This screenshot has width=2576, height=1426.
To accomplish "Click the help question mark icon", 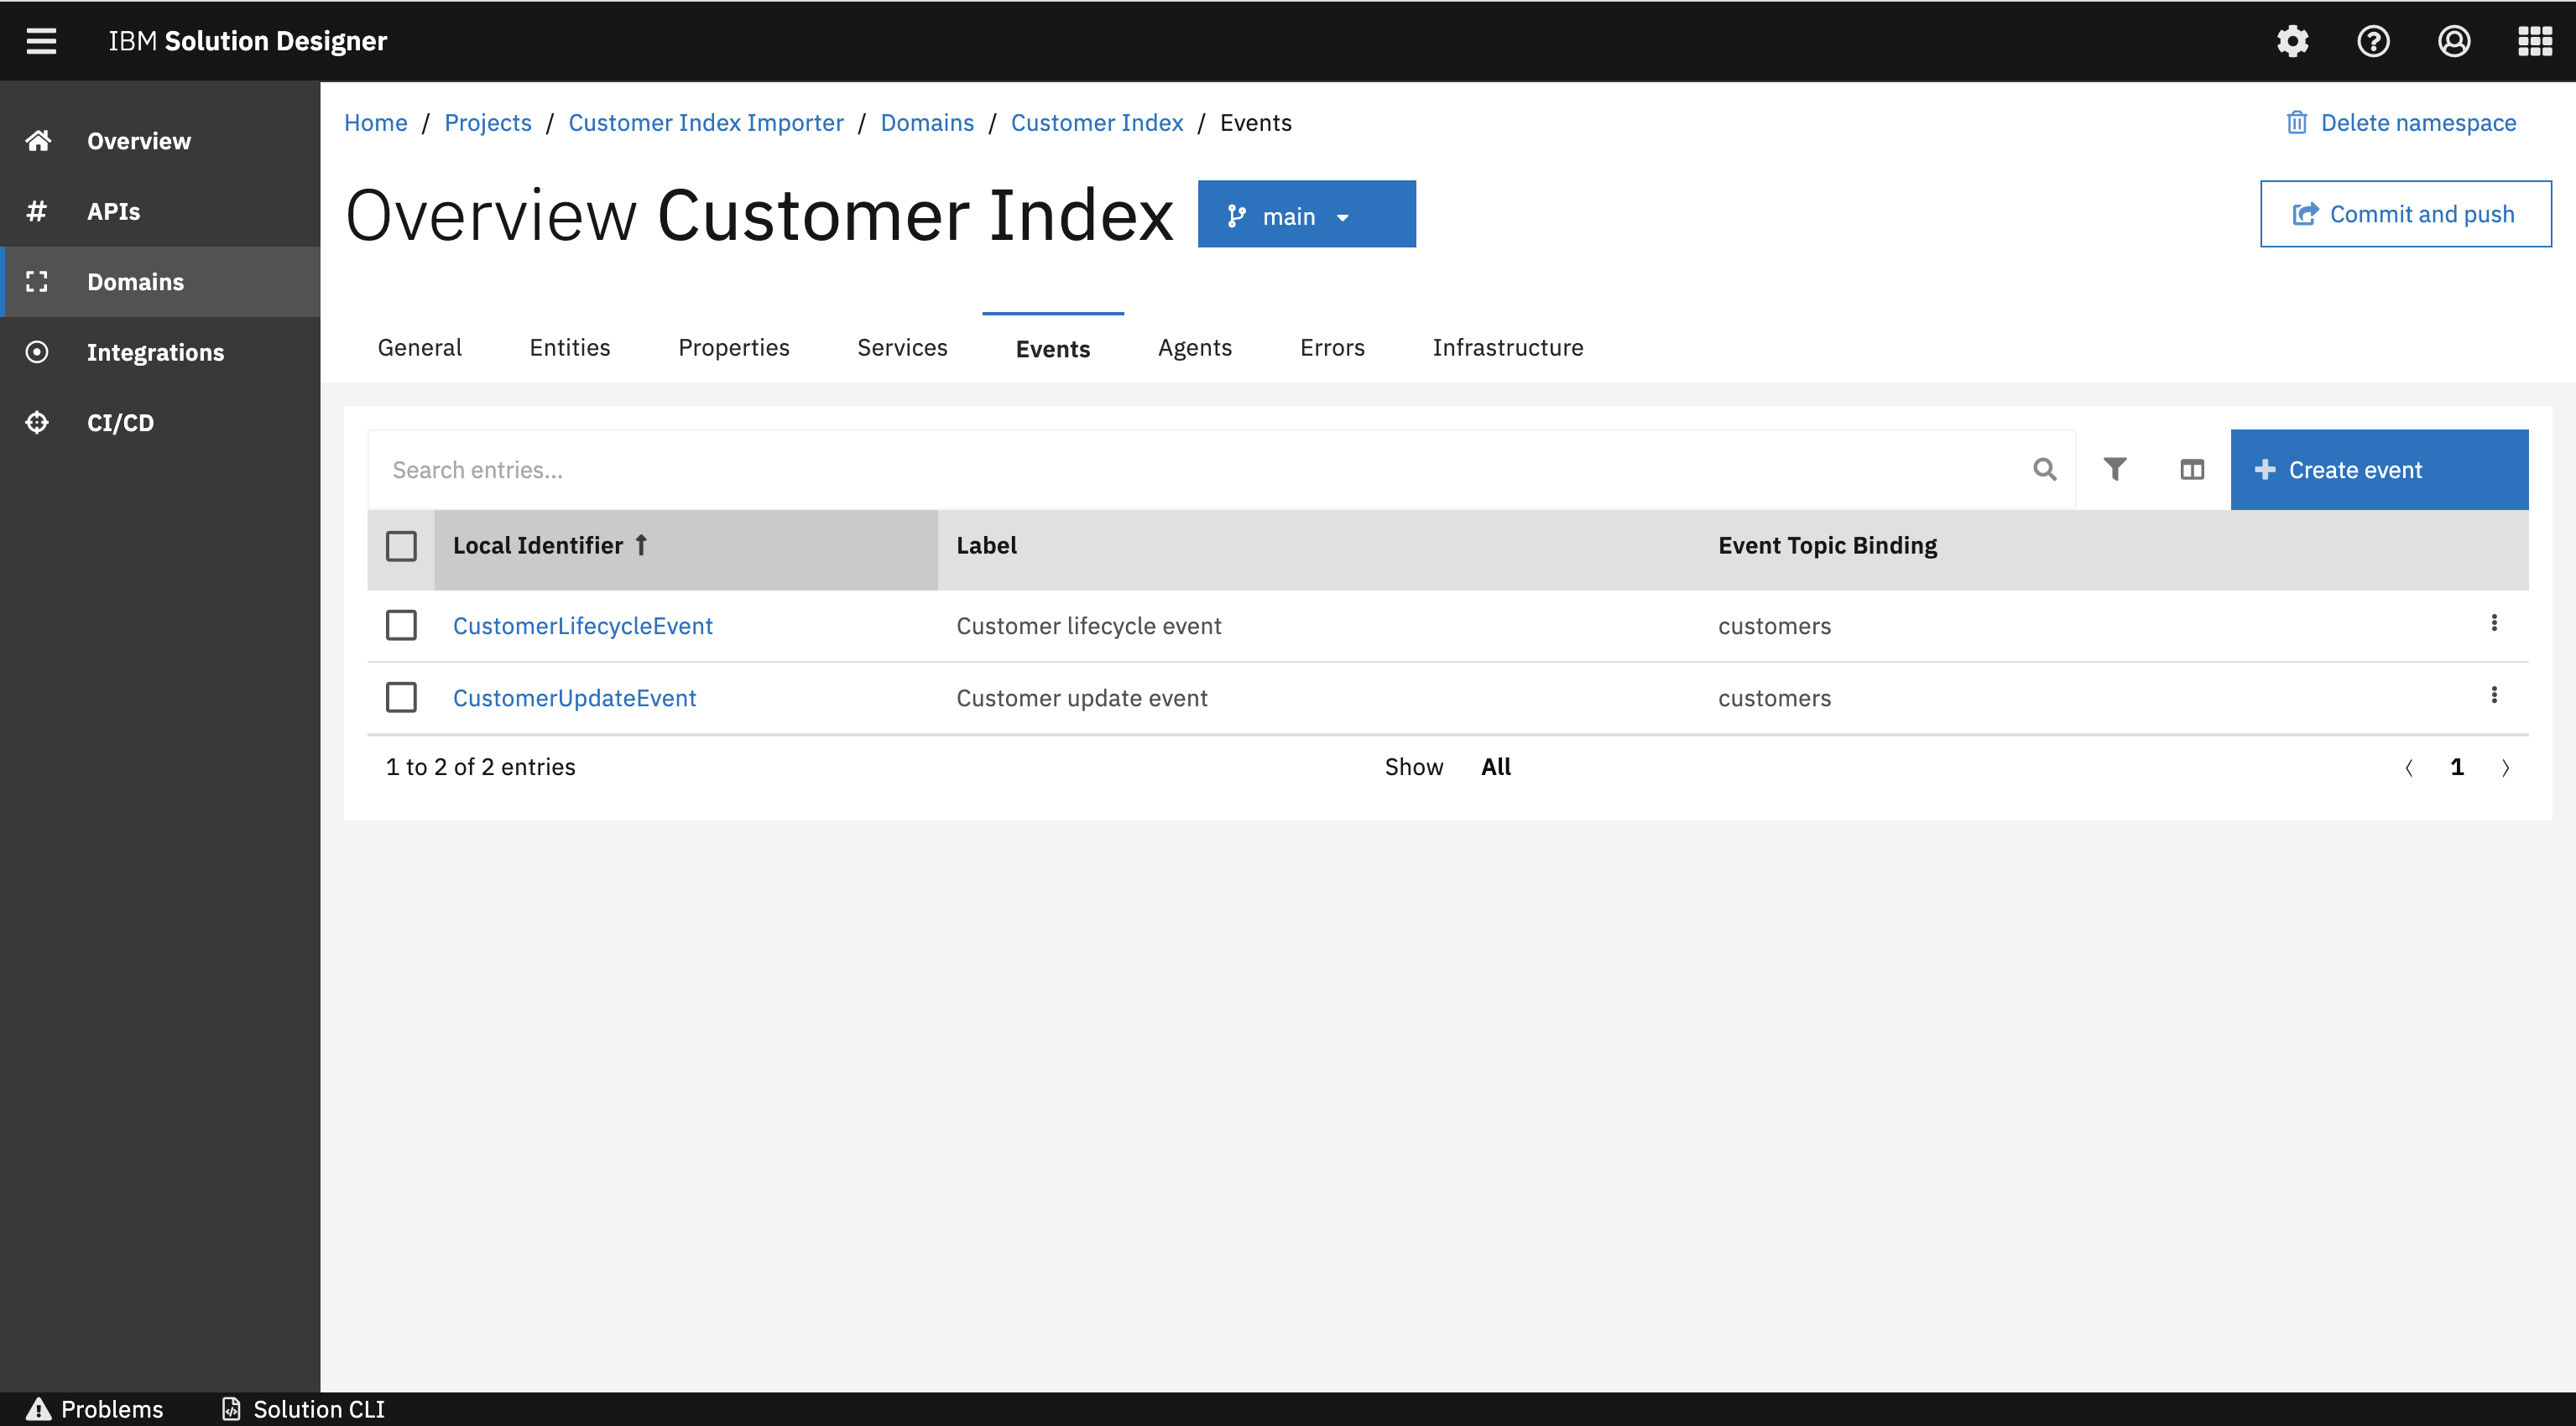I will pos(2373,41).
